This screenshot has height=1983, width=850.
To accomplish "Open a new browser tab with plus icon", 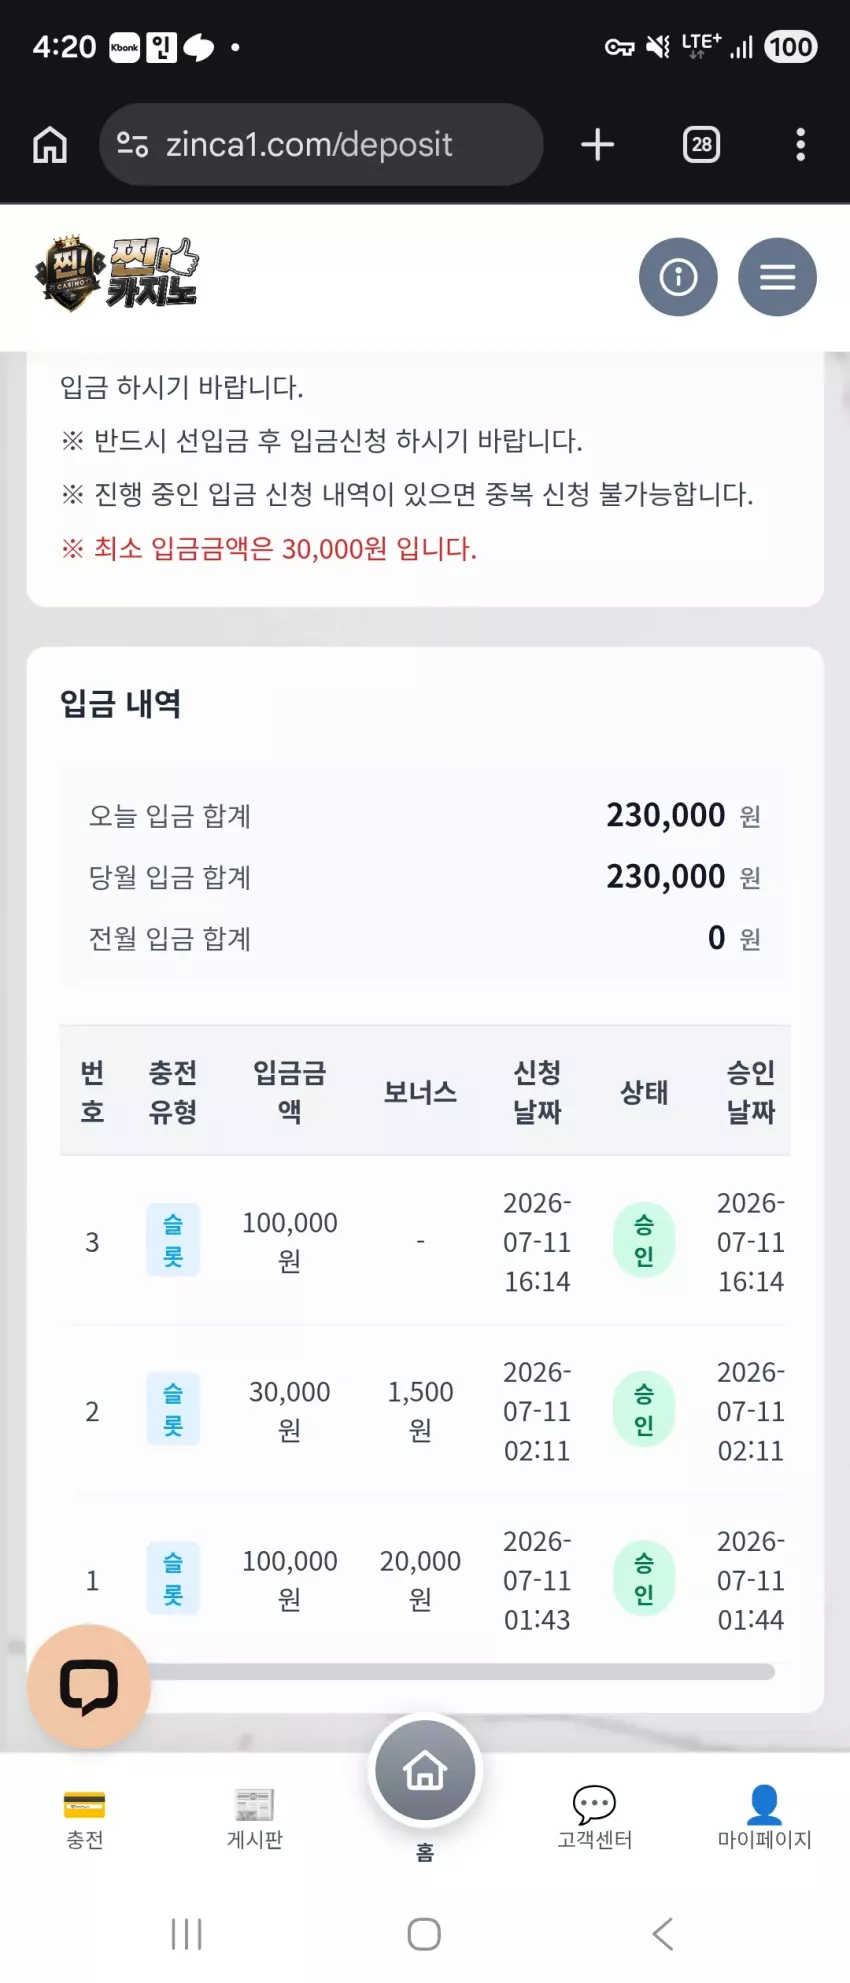I will (x=597, y=145).
